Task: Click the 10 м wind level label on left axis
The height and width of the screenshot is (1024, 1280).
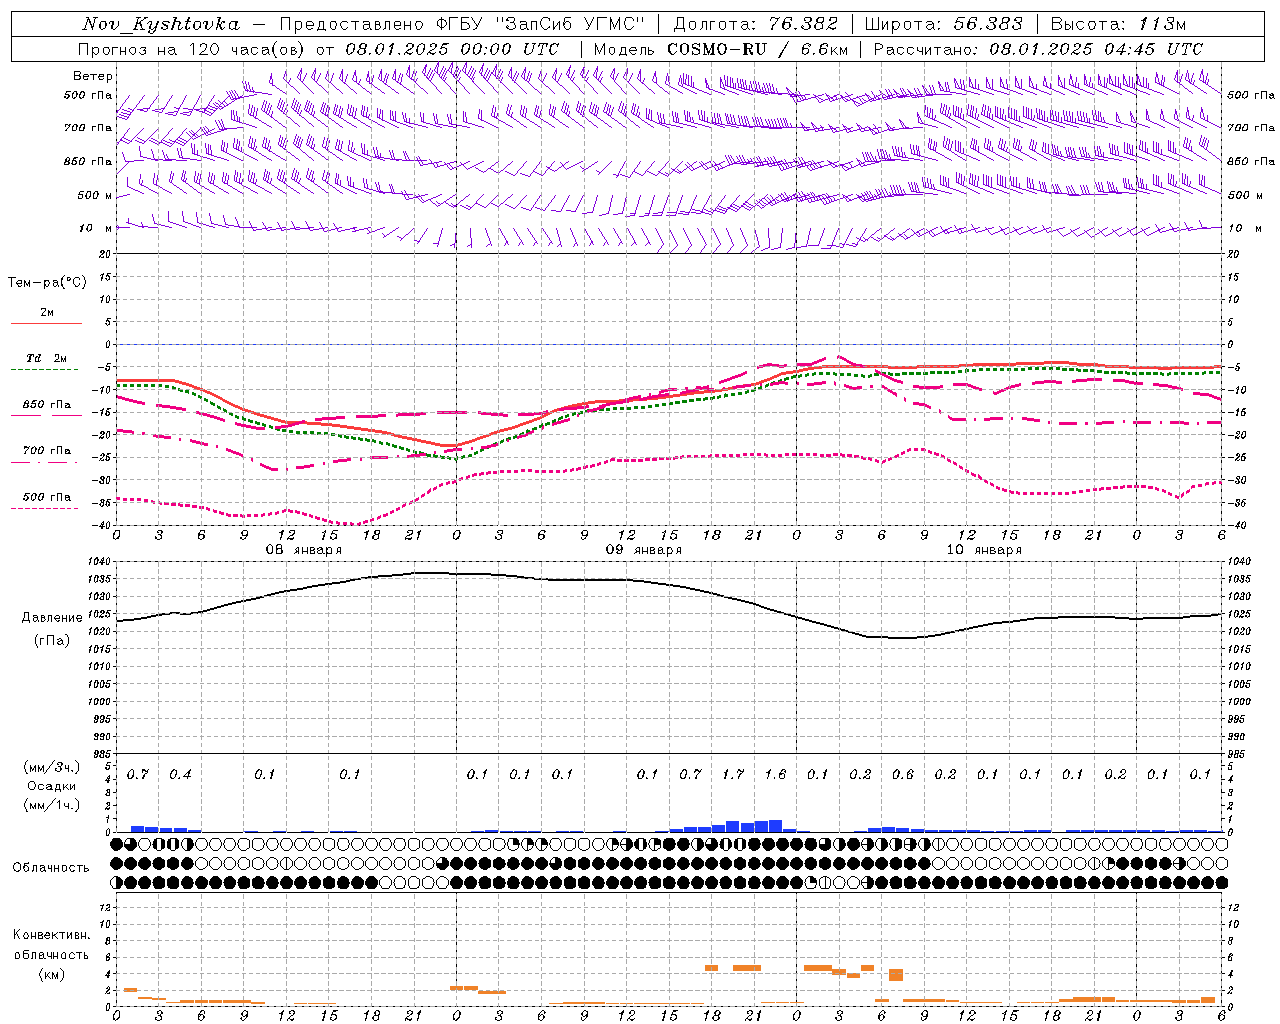Action: point(96,228)
